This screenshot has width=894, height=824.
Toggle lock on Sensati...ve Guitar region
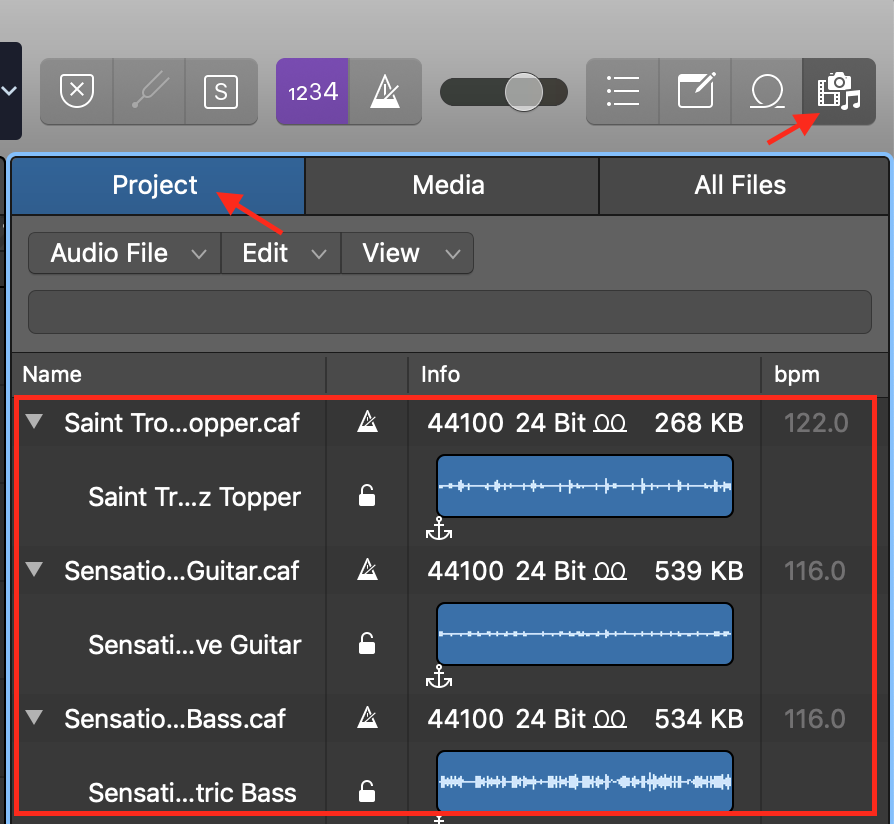pyautogui.click(x=367, y=643)
